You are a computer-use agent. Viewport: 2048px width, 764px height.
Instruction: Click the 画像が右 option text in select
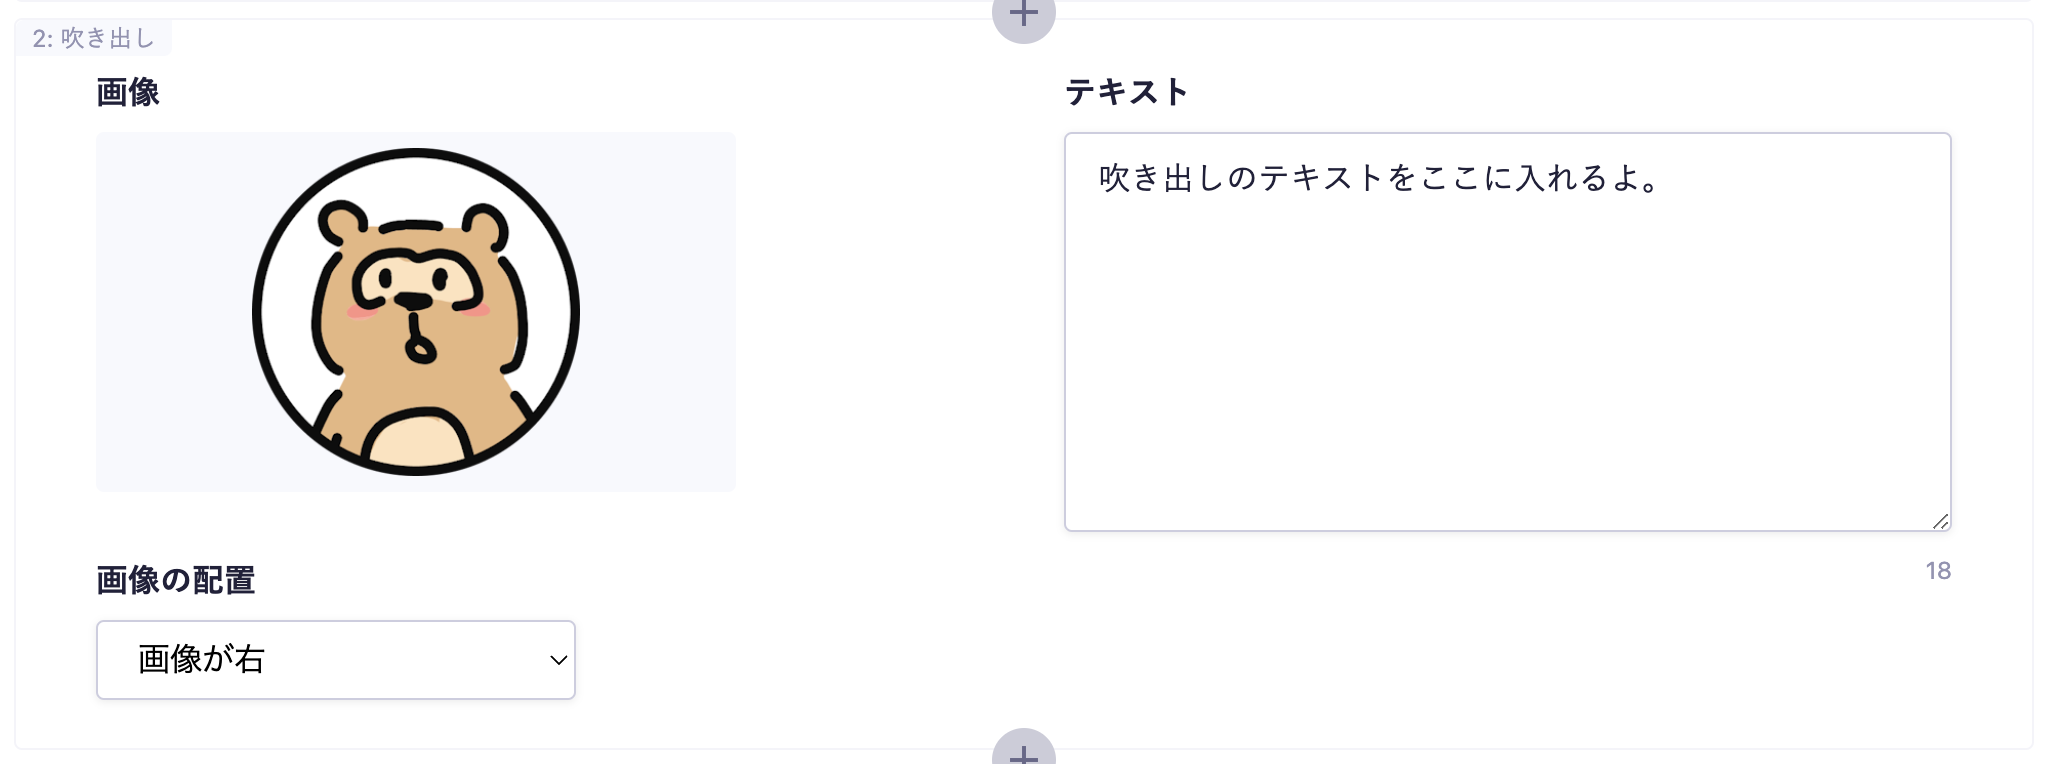201,660
